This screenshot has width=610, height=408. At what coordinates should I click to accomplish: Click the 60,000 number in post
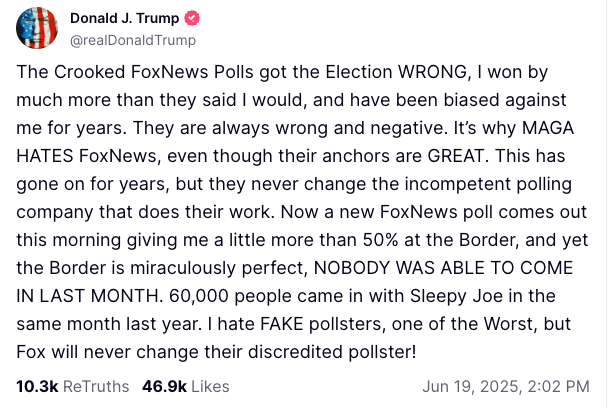point(199,296)
